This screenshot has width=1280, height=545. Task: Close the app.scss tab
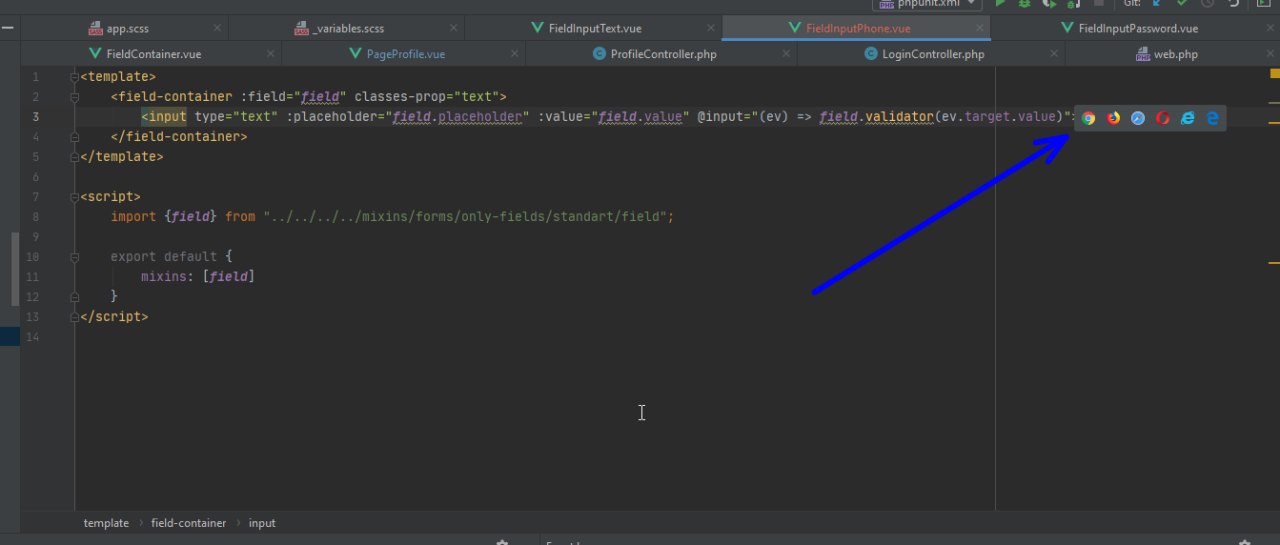pyautogui.click(x=217, y=28)
